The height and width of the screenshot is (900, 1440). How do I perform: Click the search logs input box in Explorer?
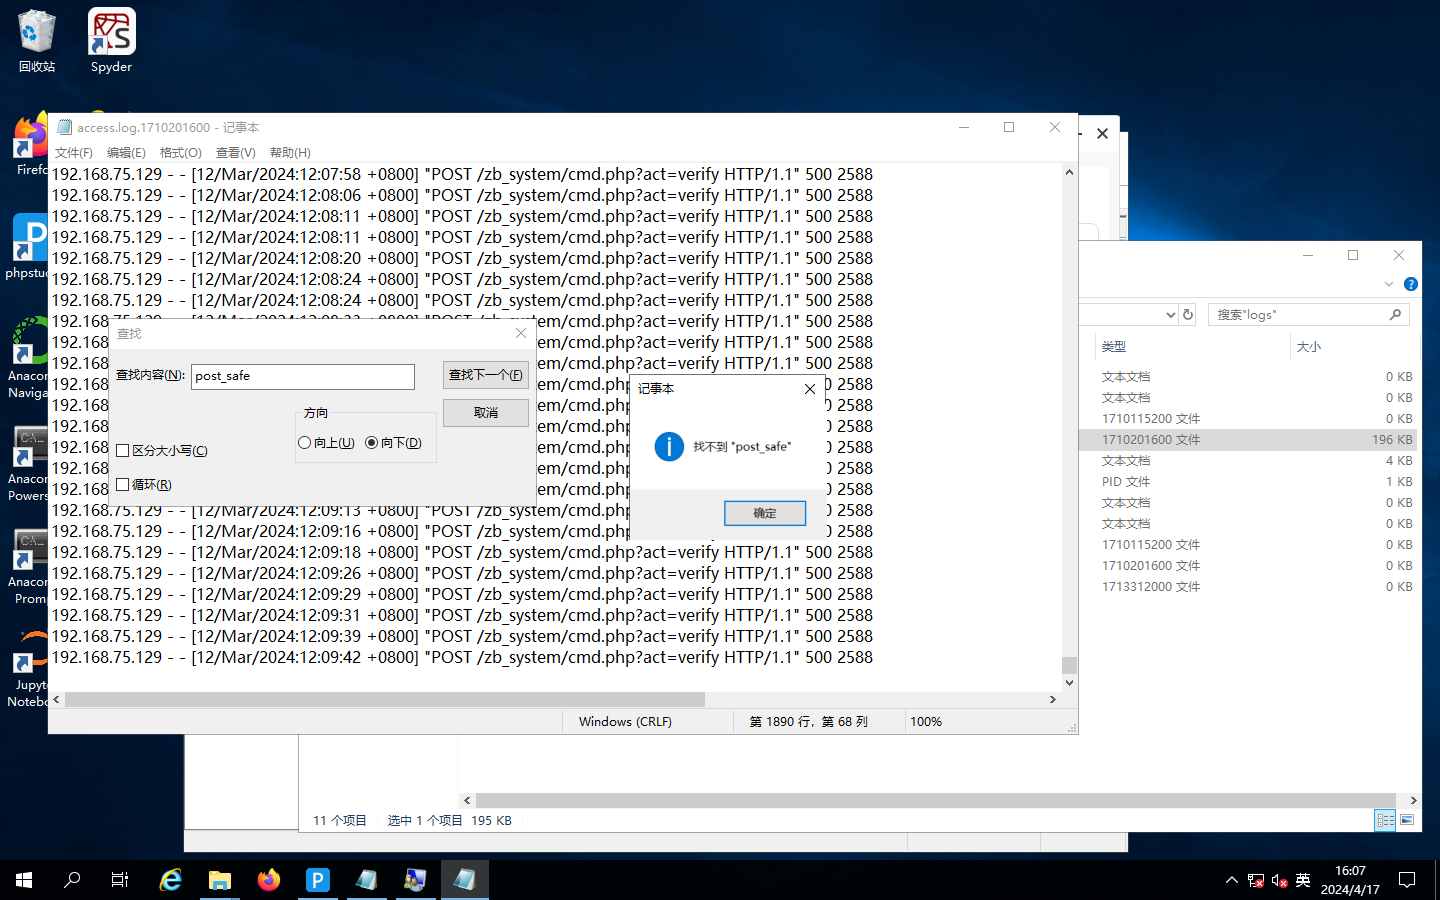(1300, 314)
